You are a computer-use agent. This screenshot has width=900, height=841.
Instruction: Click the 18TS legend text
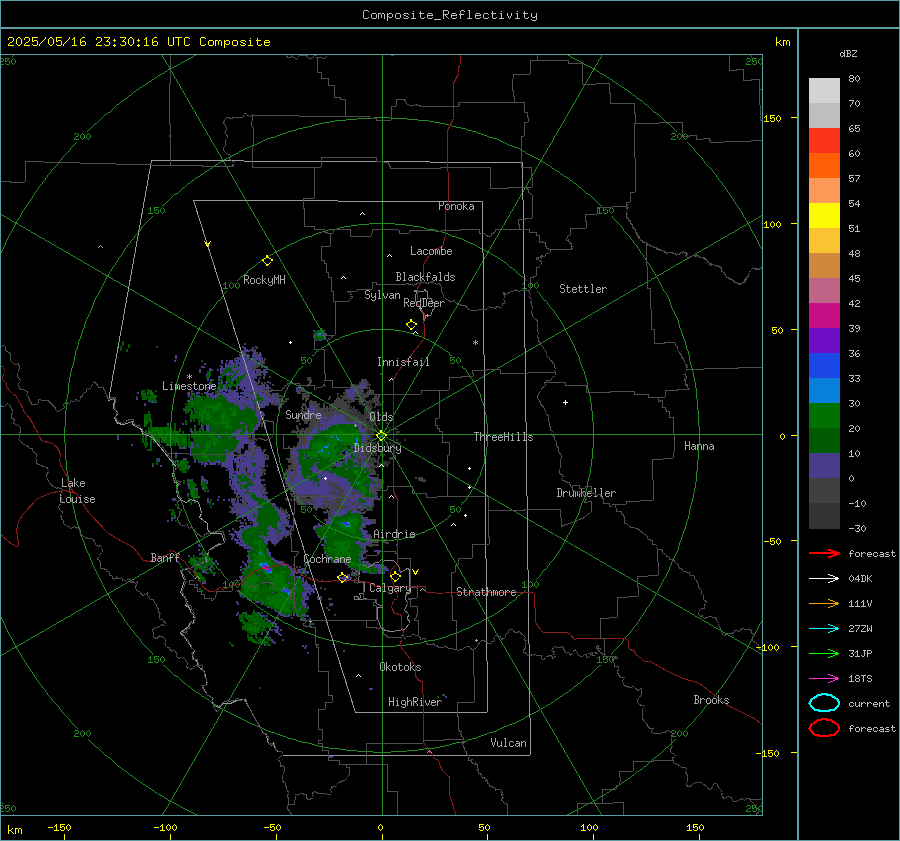coord(860,679)
